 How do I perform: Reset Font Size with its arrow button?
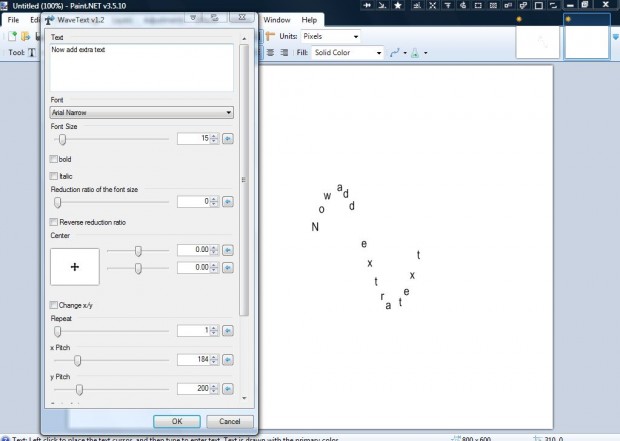point(228,138)
